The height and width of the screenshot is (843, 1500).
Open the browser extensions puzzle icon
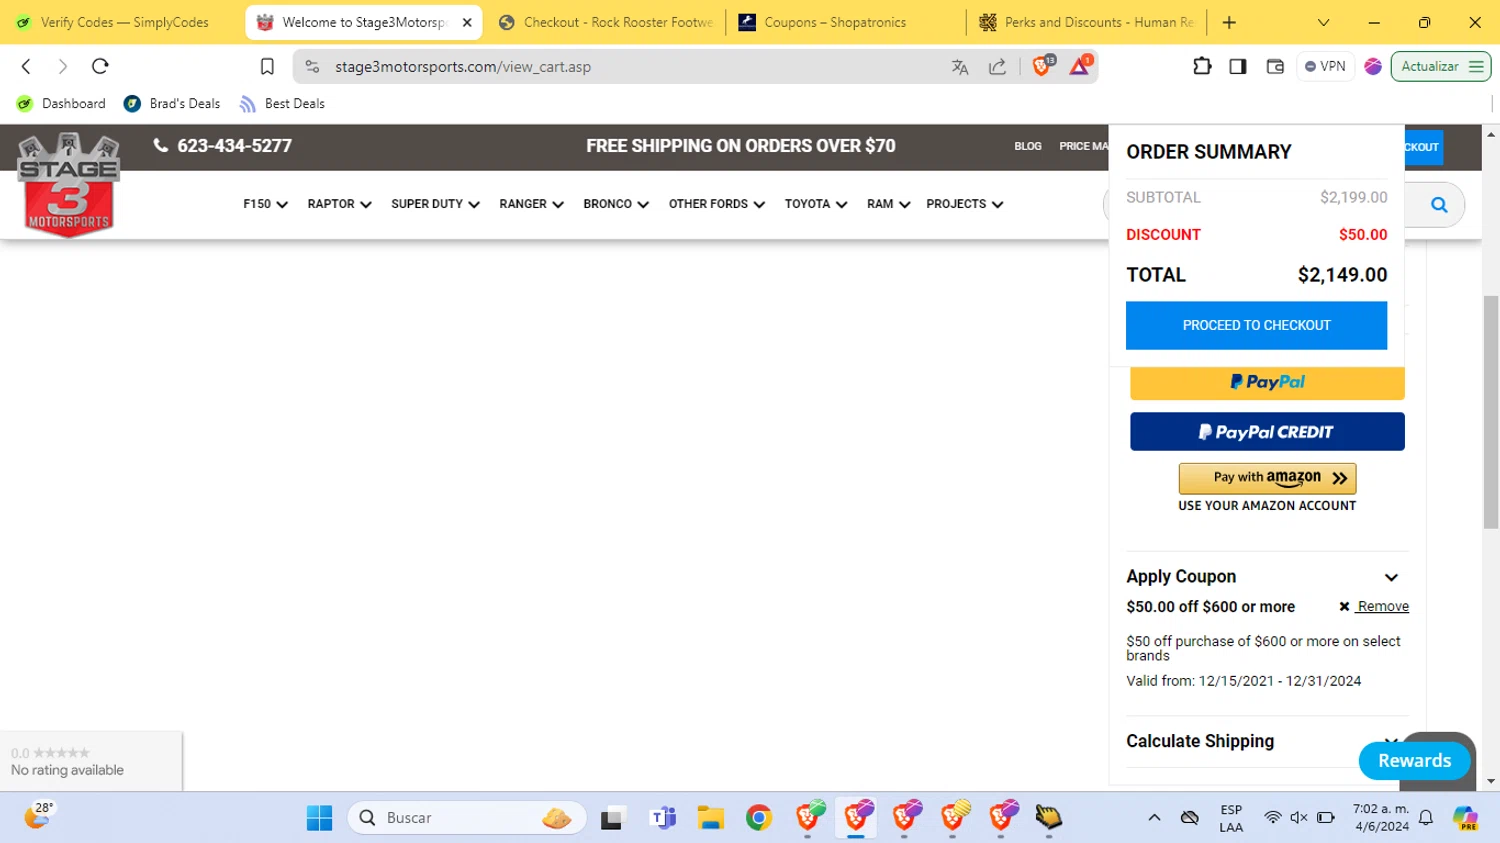[x=1202, y=66]
